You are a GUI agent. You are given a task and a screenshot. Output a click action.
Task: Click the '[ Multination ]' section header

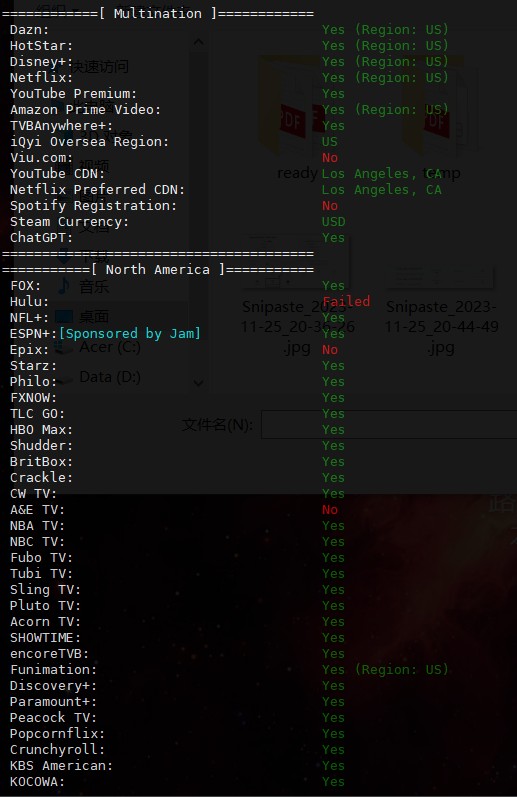click(158, 14)
